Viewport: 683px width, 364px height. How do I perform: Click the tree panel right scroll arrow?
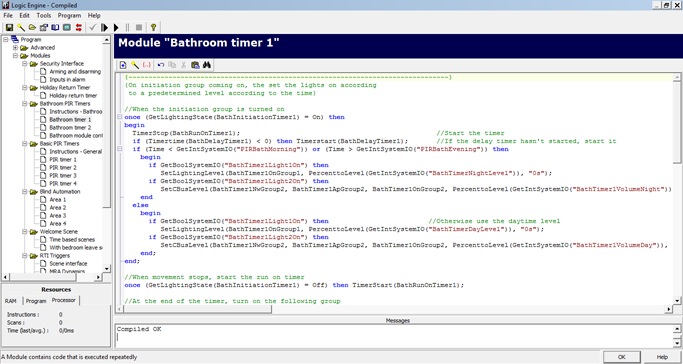tap(98, 277)
